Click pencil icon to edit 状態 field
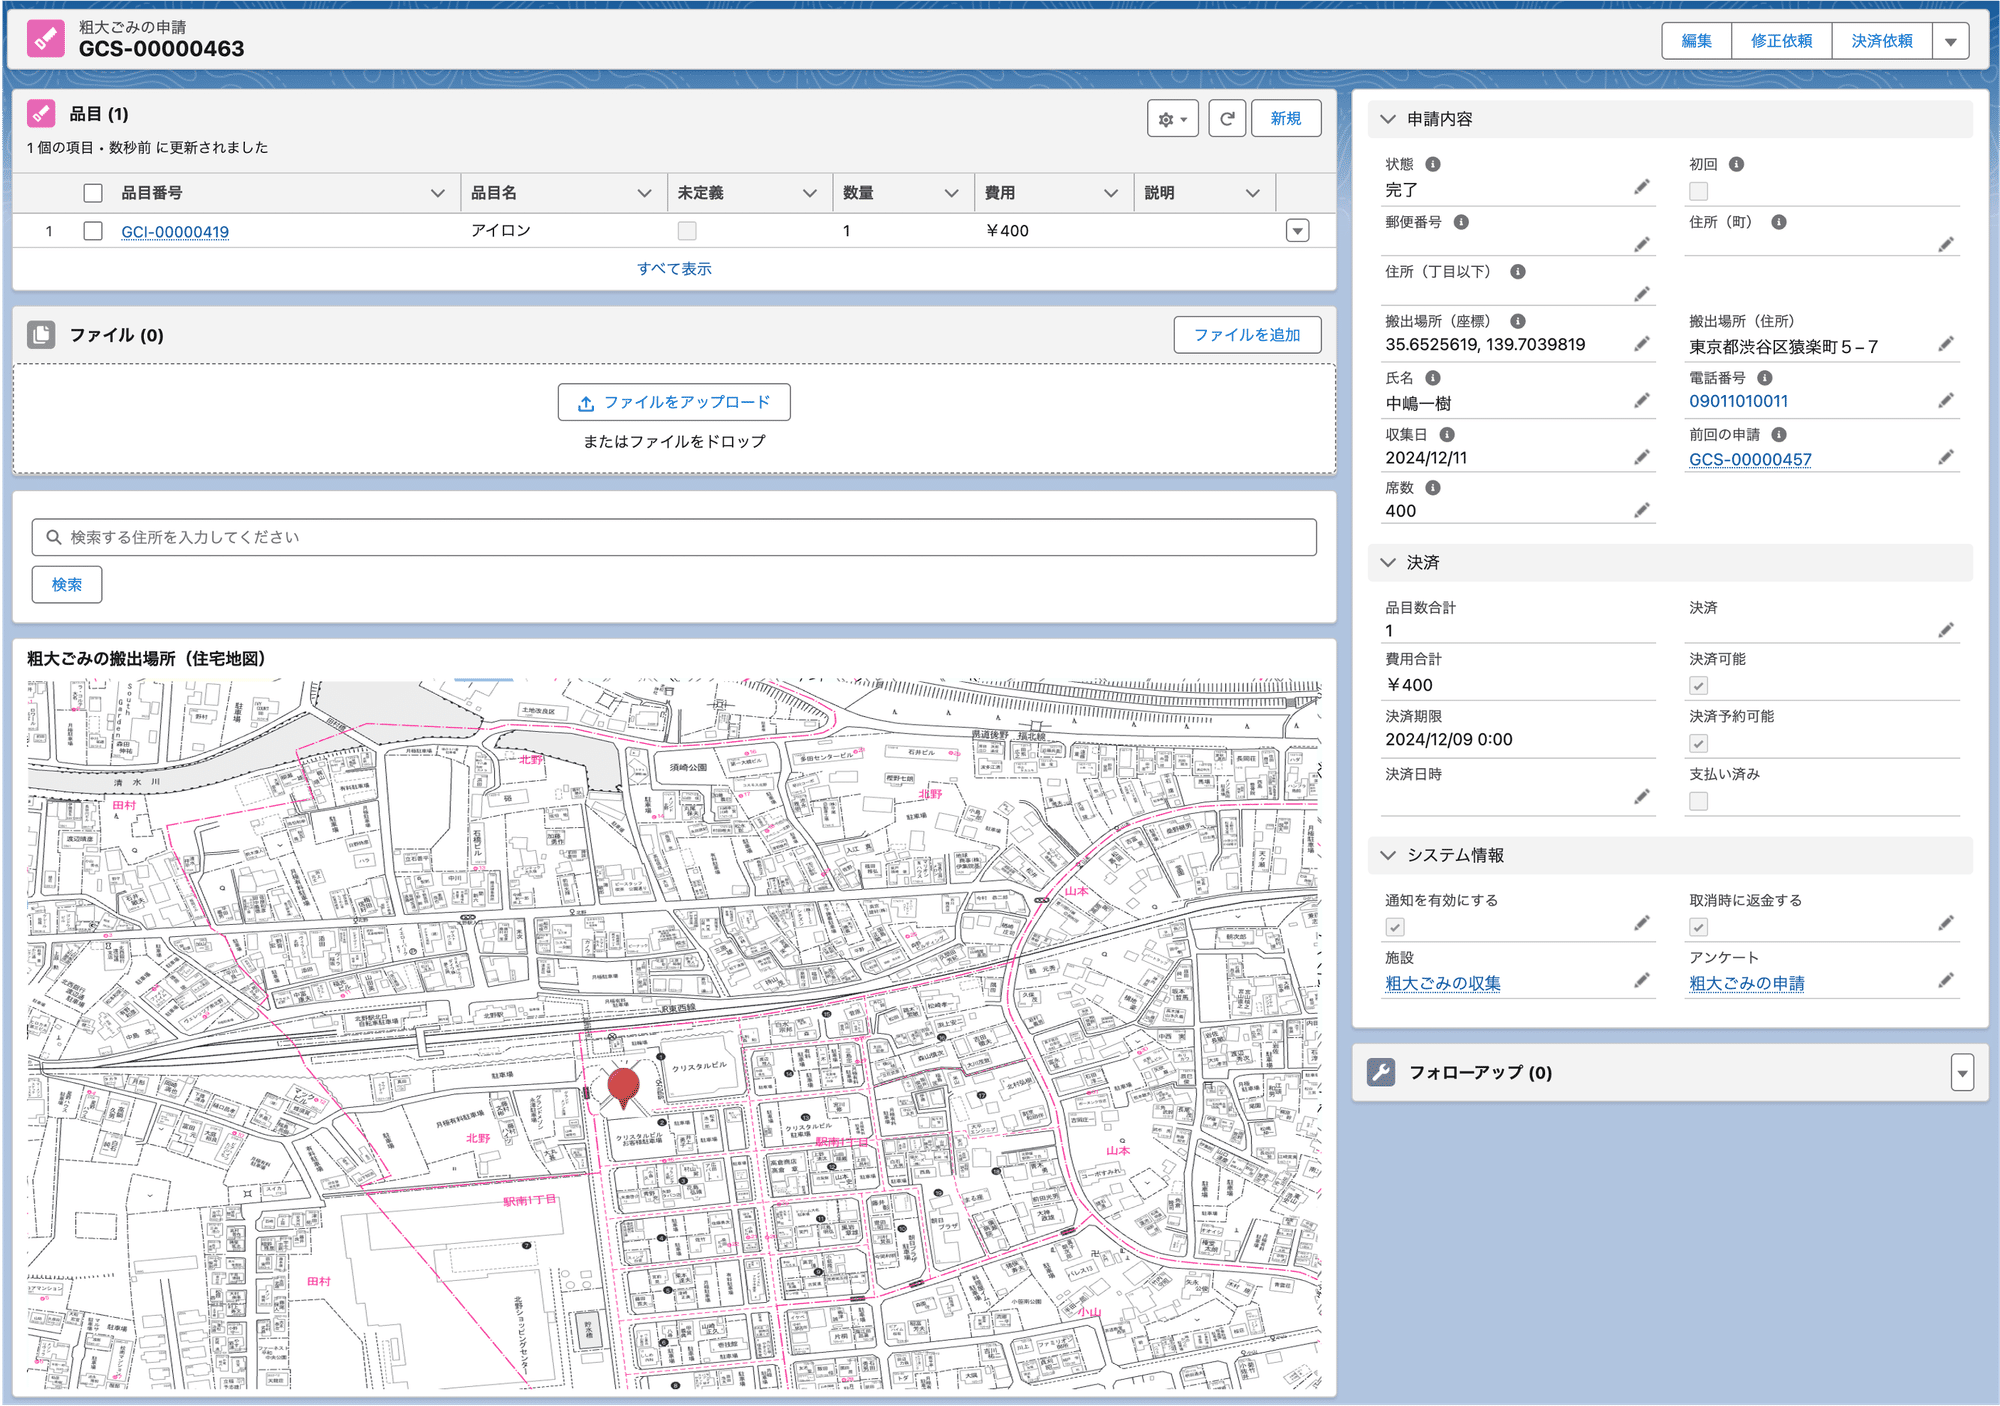The height and width of the screenshot is (1406, 2000). point(1641,187)
